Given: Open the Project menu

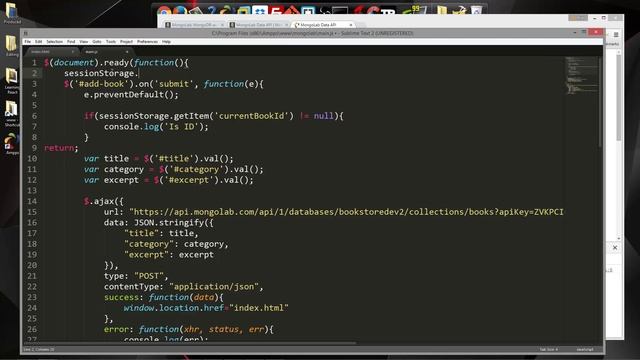Looking at the screenshot, I should [x=126, y=42].
